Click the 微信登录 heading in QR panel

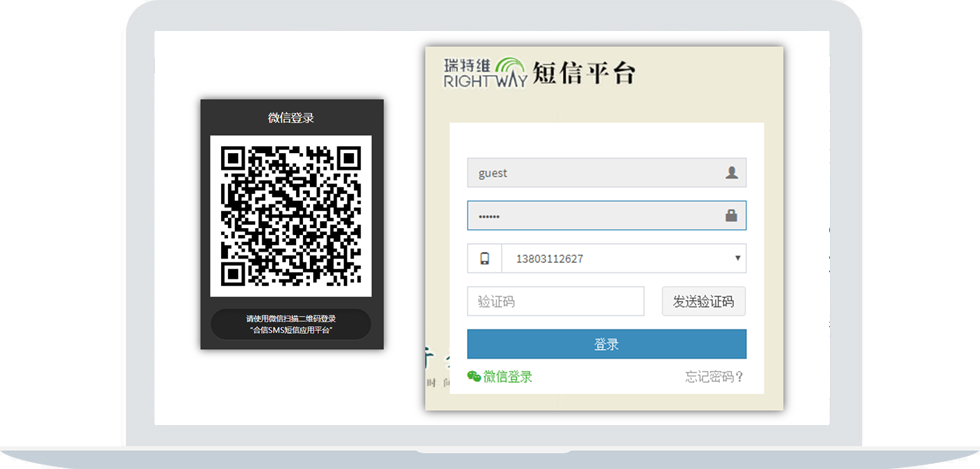pos(291,118)
